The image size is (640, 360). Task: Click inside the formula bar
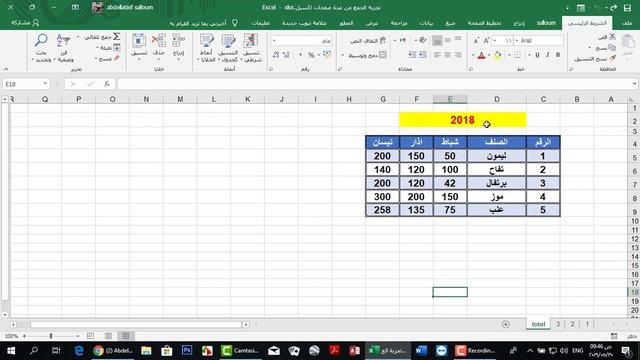(x=373, y=84)
